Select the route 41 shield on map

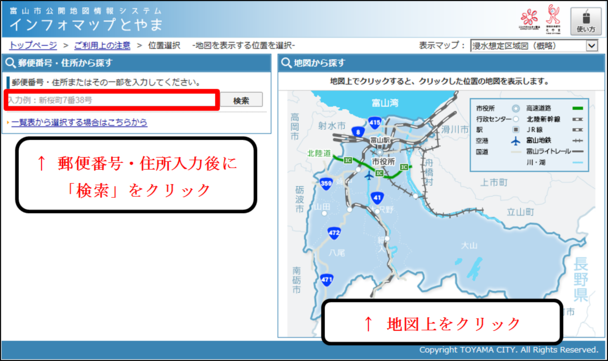pos(377,198)
